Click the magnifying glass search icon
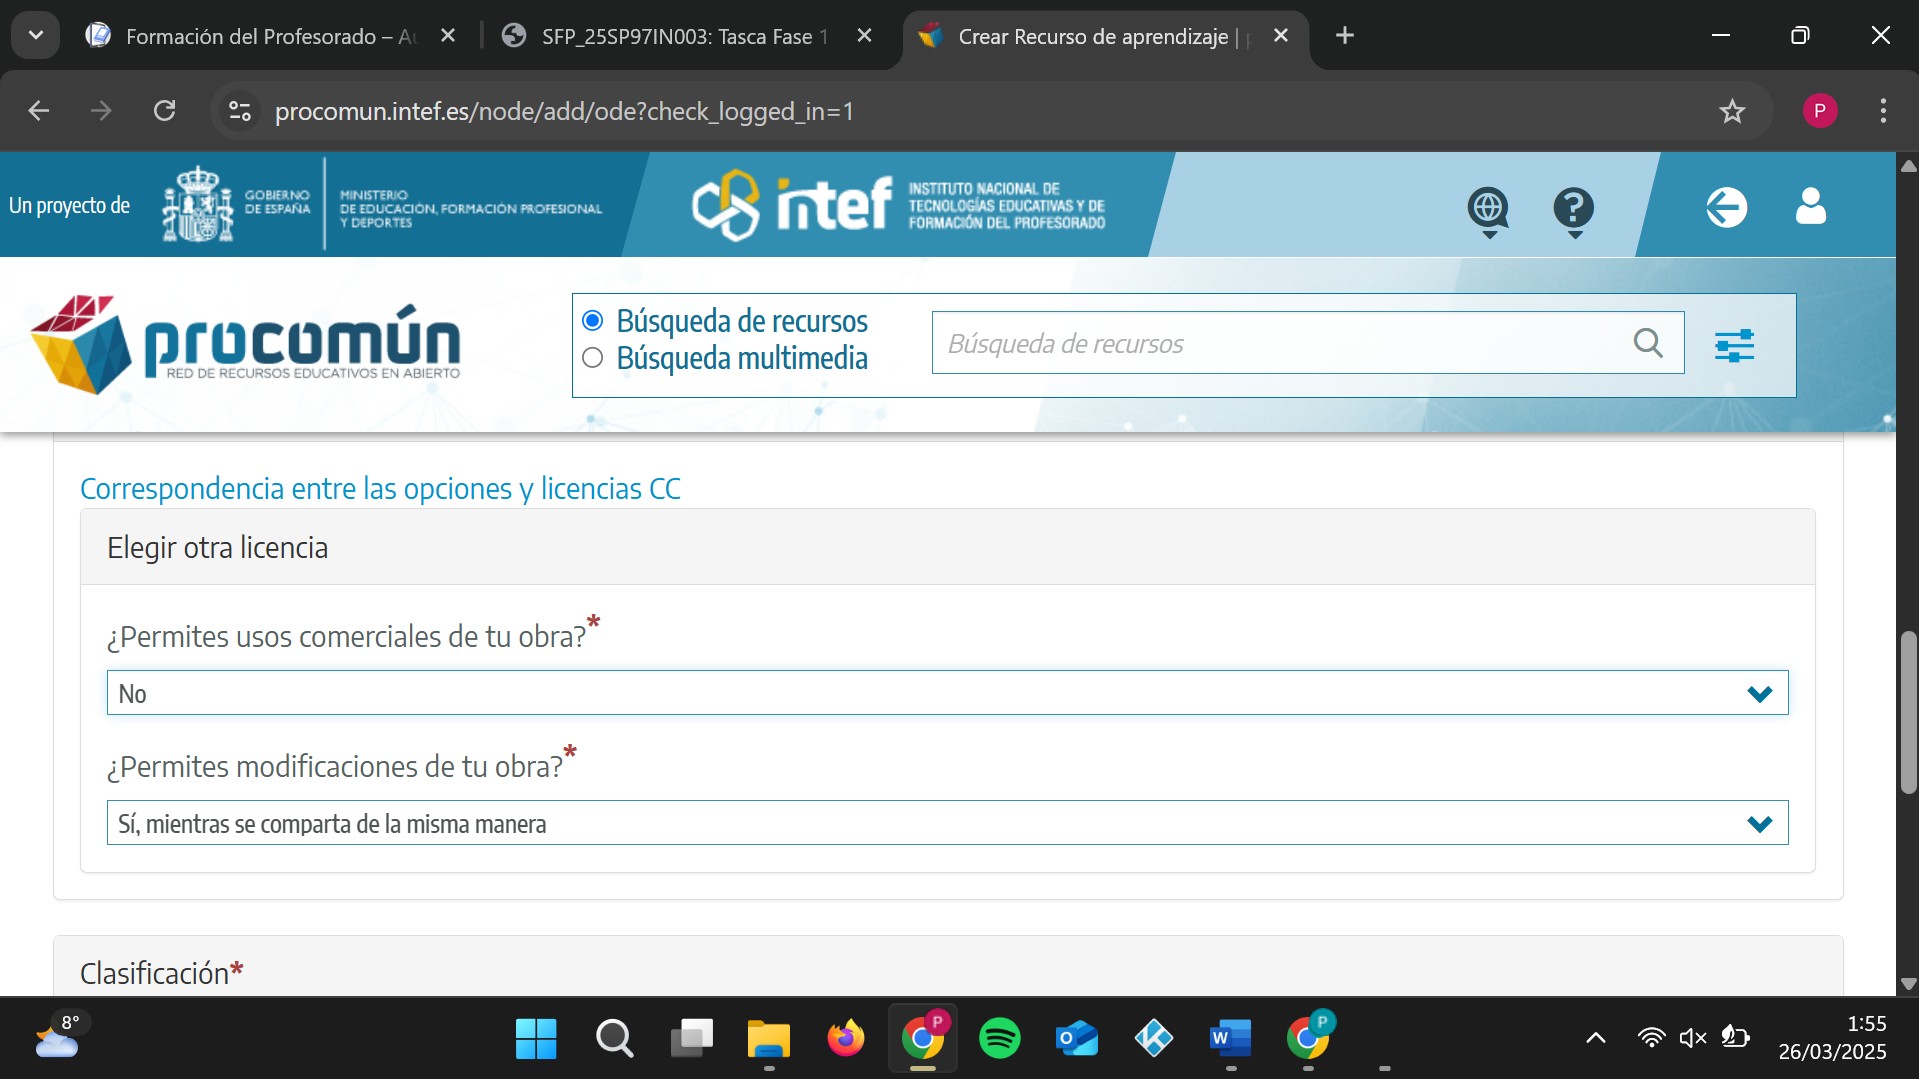The height and width of the screenshot is (1079, 1919). (1648, 343)
